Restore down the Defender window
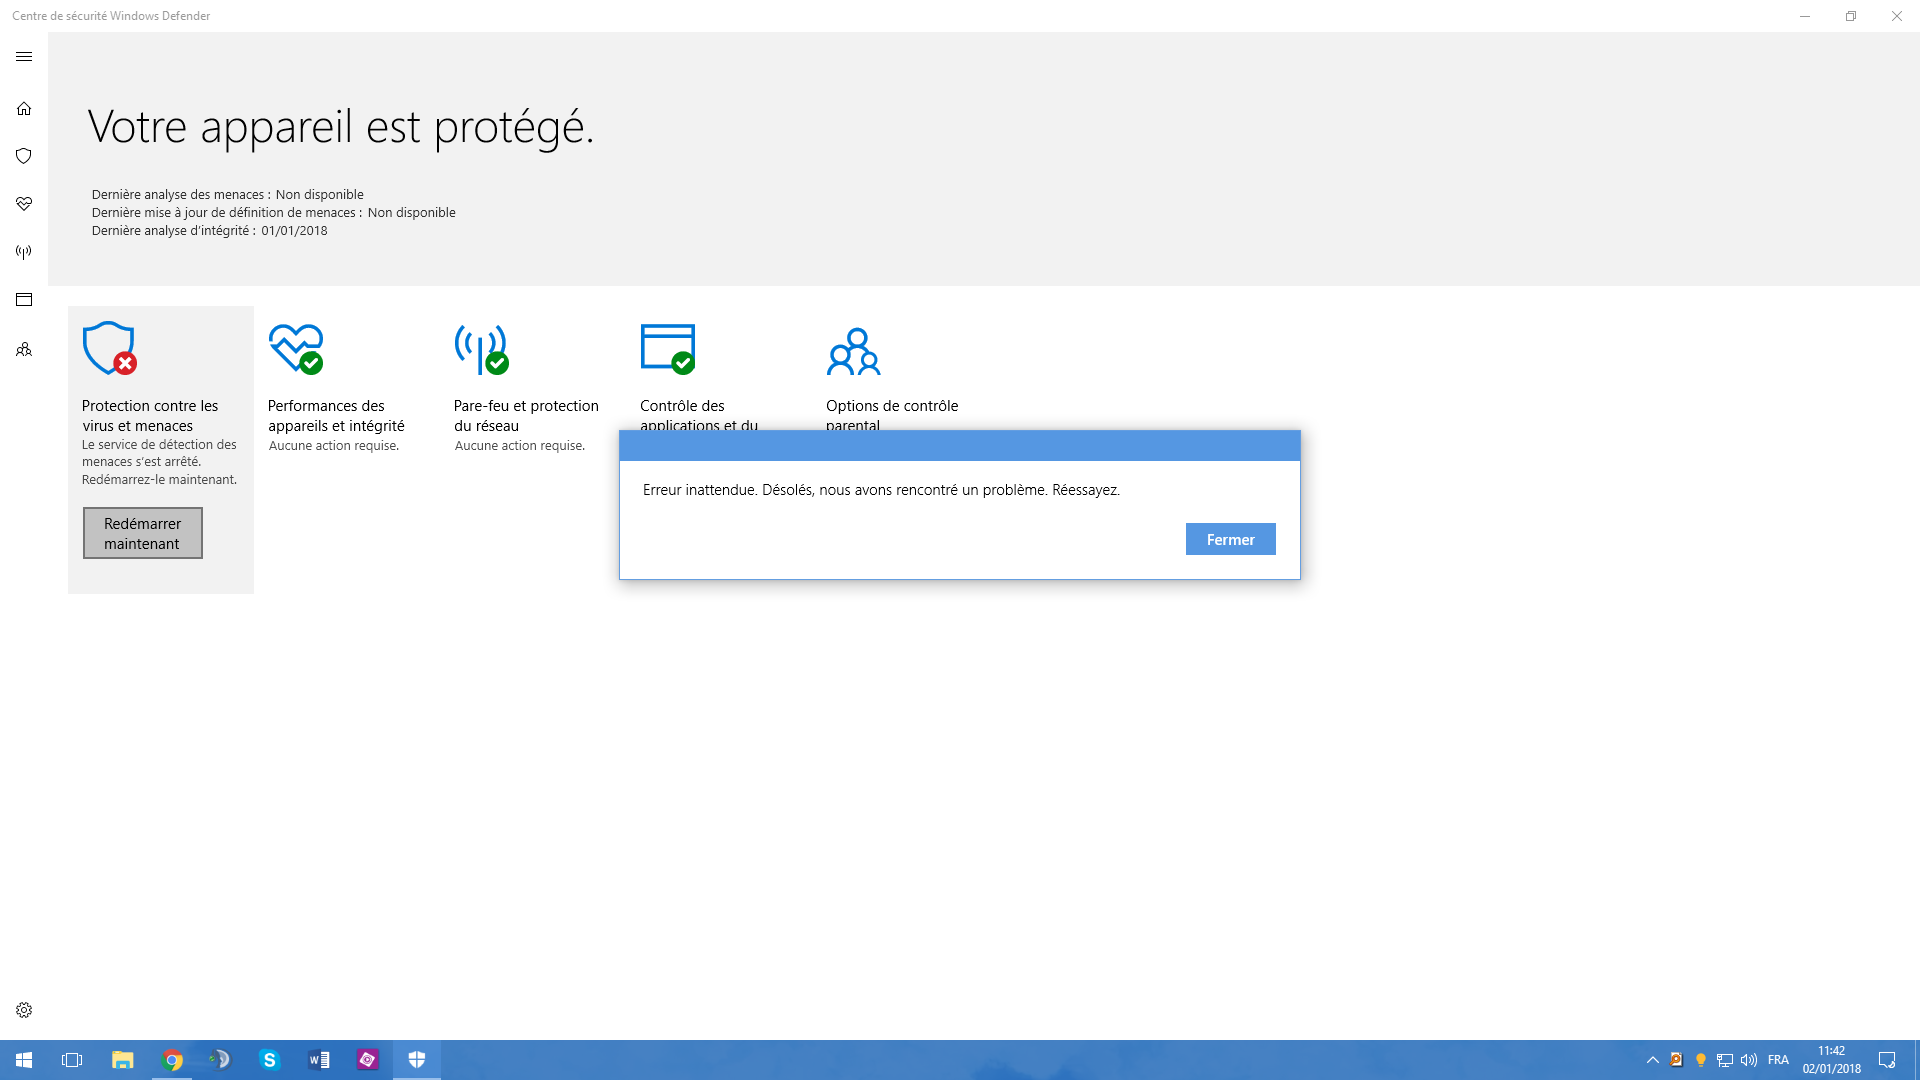The width and height of the screenshot is (1920, 1080). point(1851,16)
